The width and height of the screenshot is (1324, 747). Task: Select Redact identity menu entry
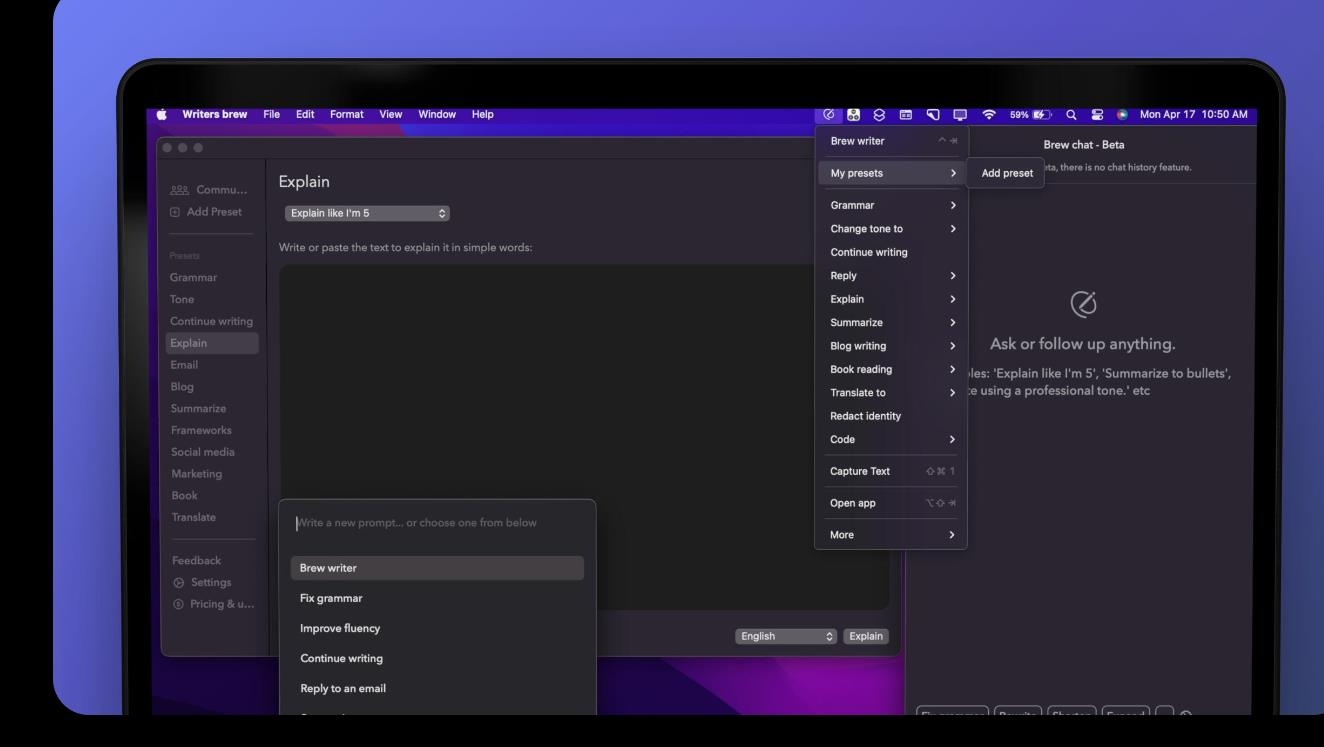[891, 416]
